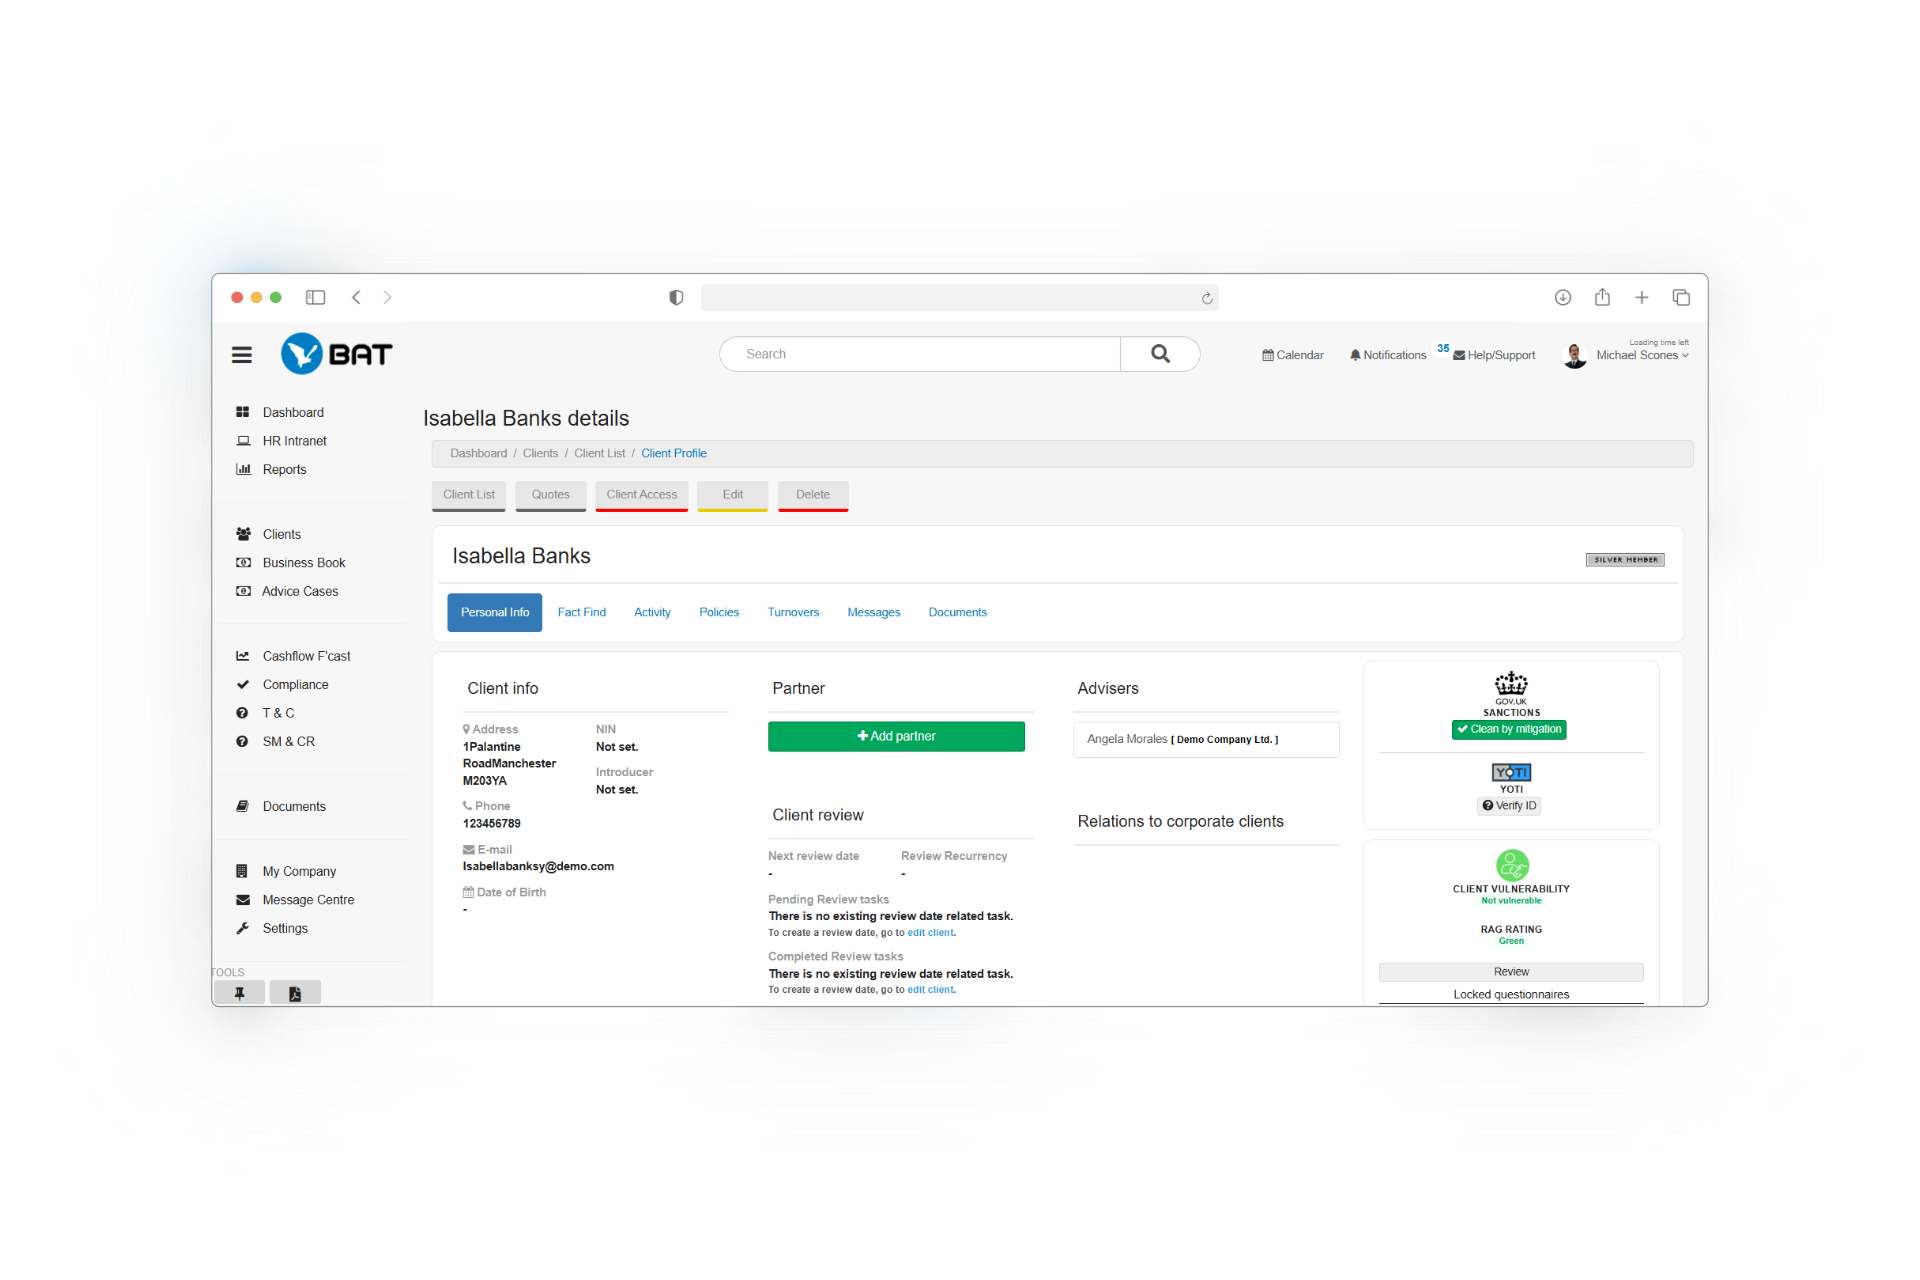
Task: Click the BAT bird logo
Action: click(301, 354)
